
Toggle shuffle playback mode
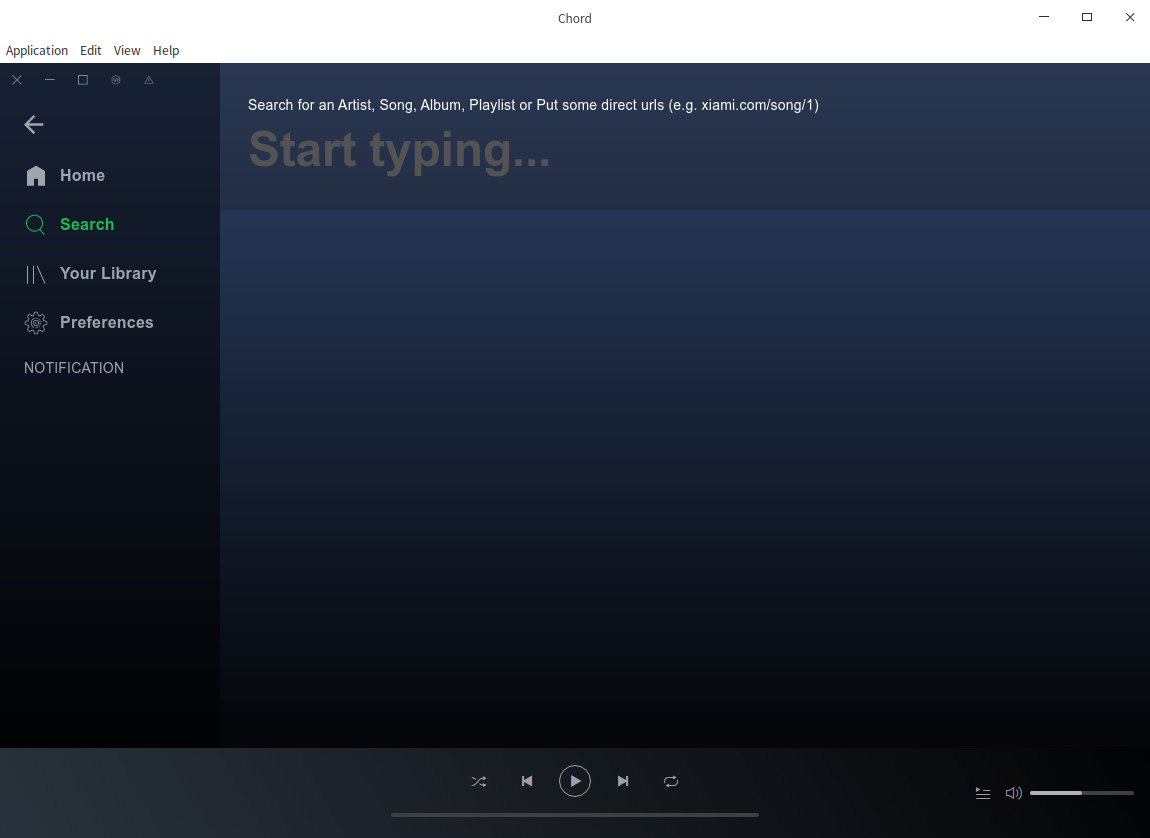point(479,781)
